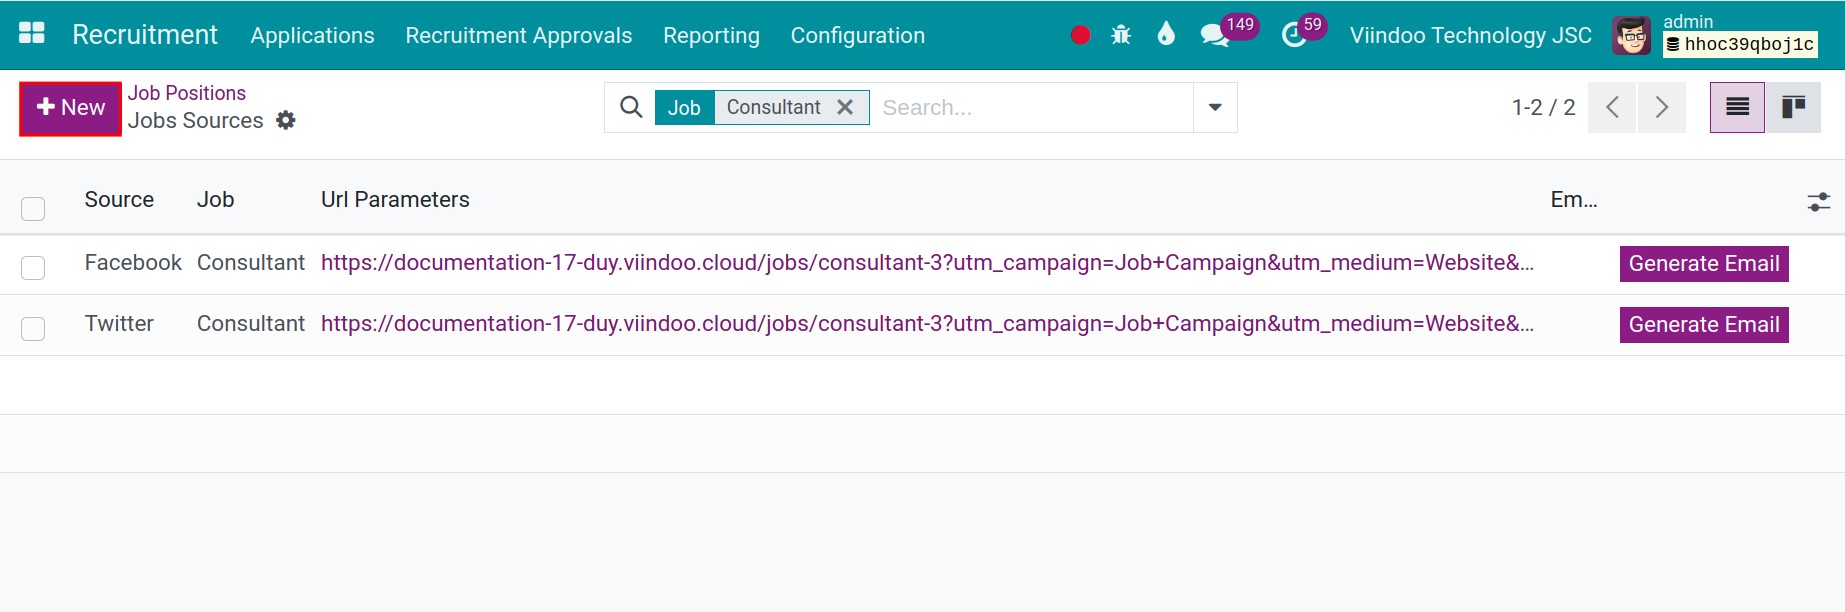Open the Viindoo Technology JSC company switcher
This screenshot has width=1845, height=612.
click(x=1470, y=35)
